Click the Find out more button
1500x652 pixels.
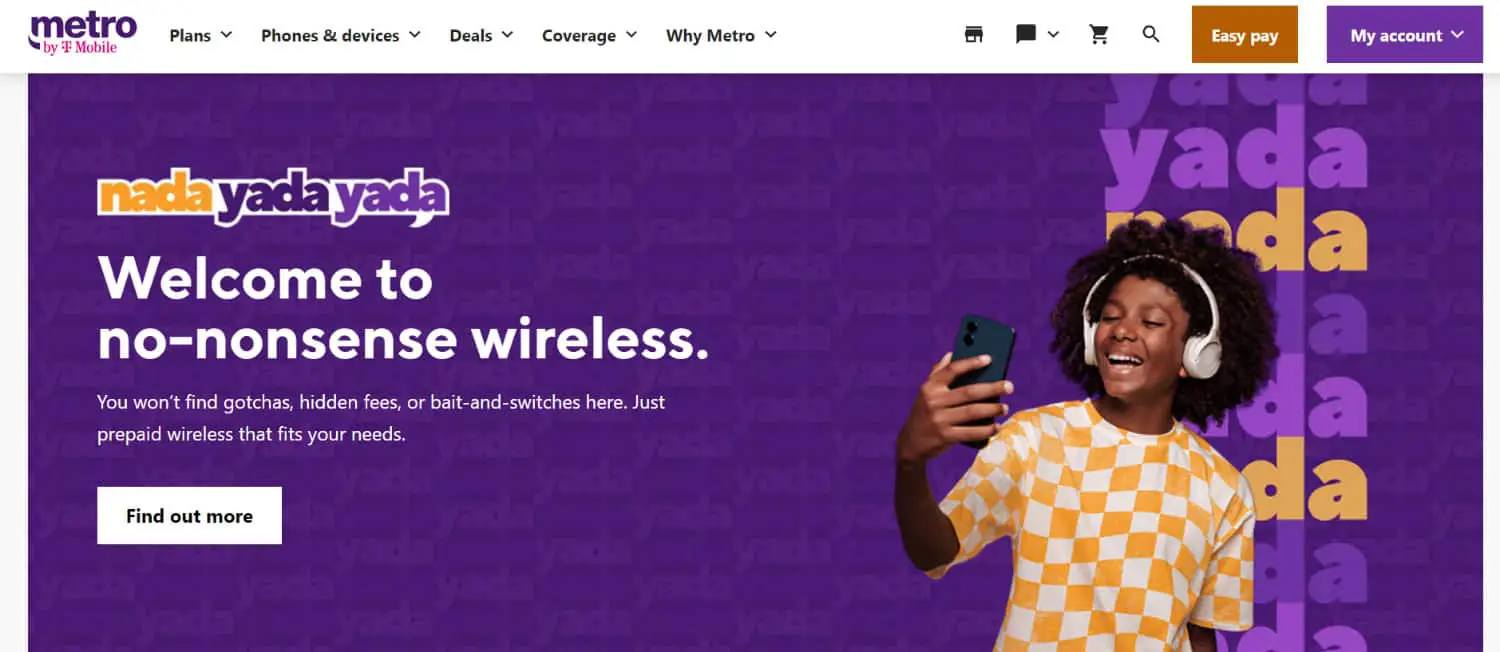(189, 516)
